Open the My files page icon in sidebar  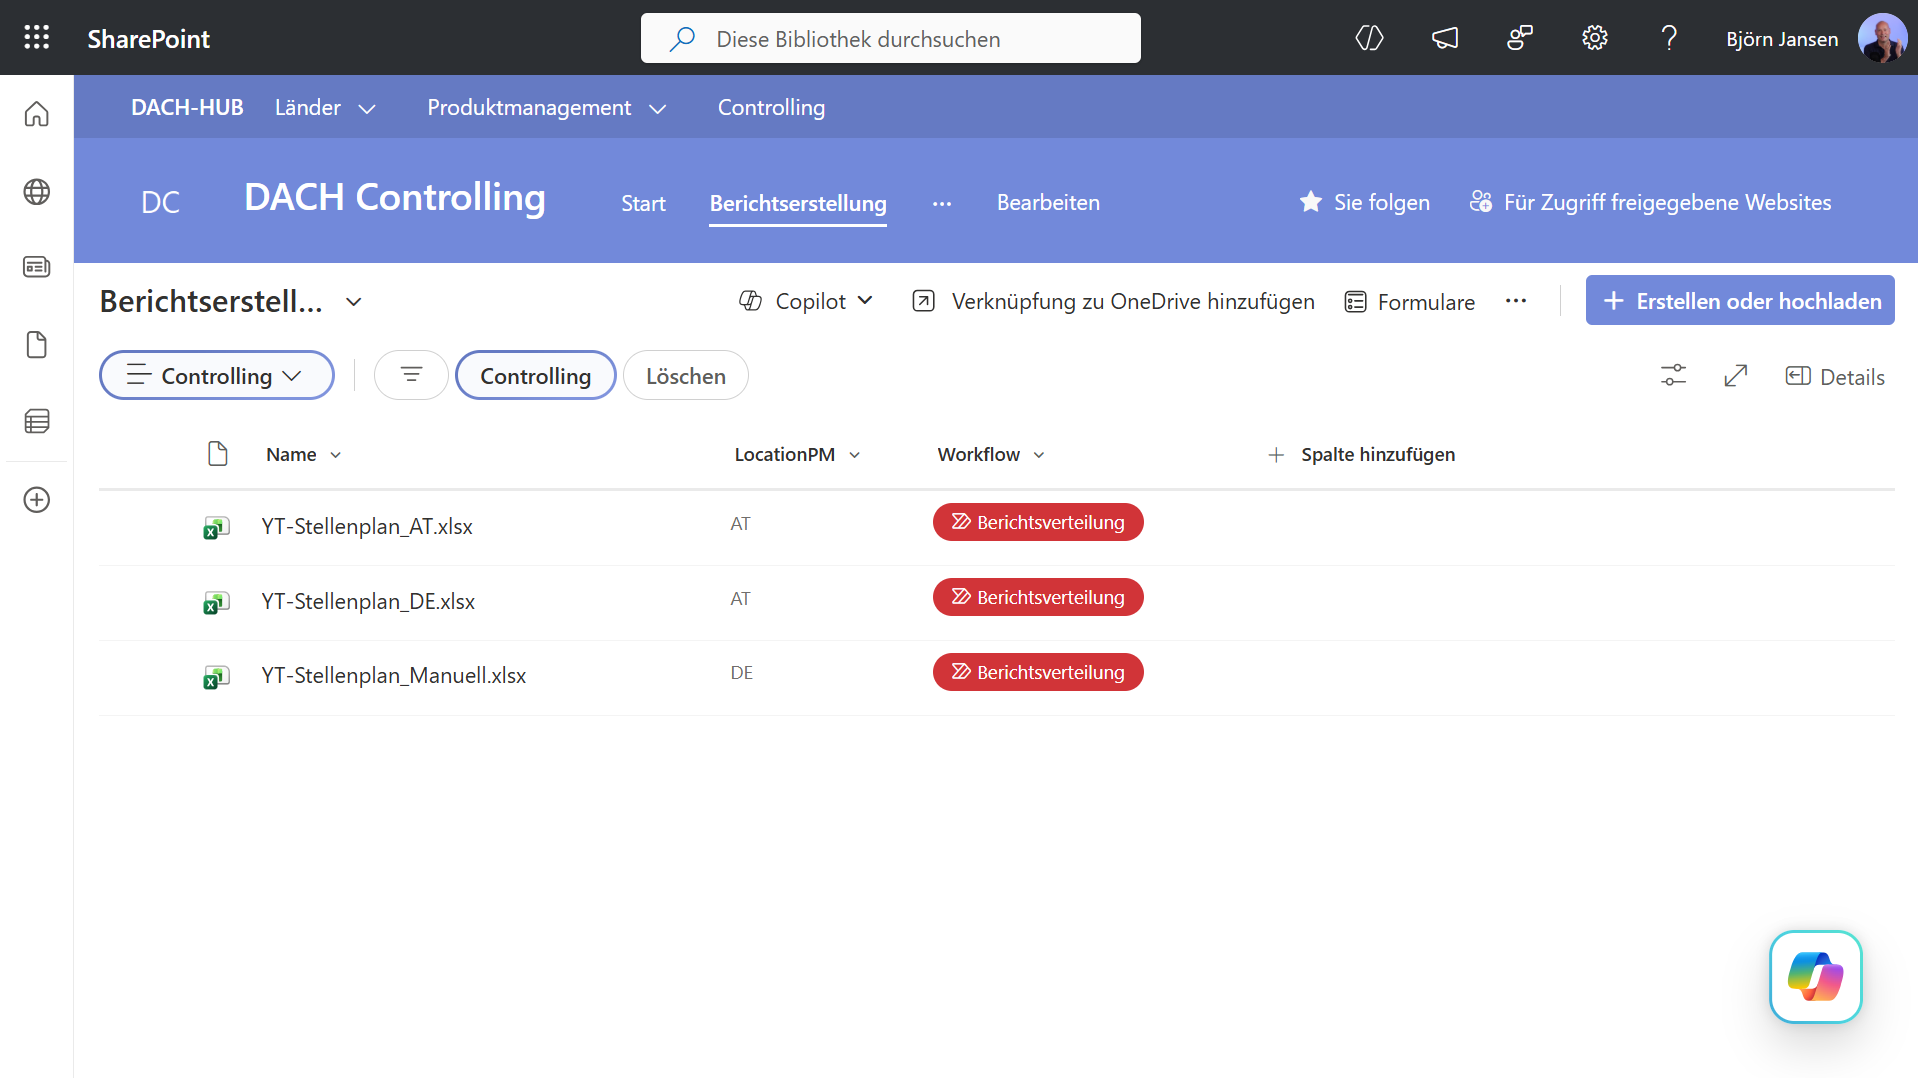(37, 345)
